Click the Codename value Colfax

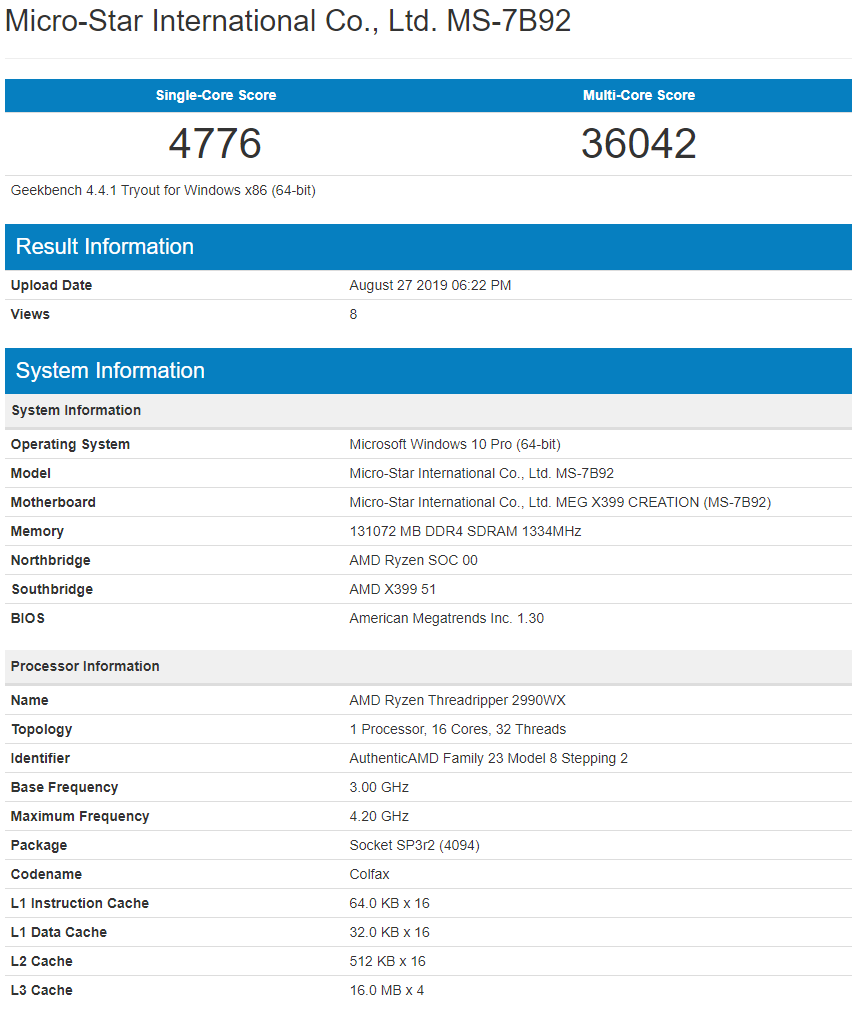367,874
